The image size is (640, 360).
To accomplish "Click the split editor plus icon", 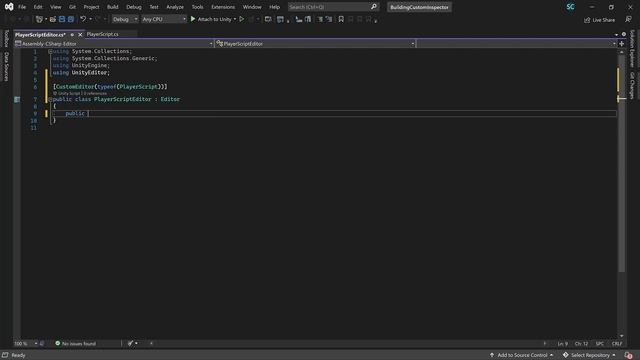I will tap(621, 44).
